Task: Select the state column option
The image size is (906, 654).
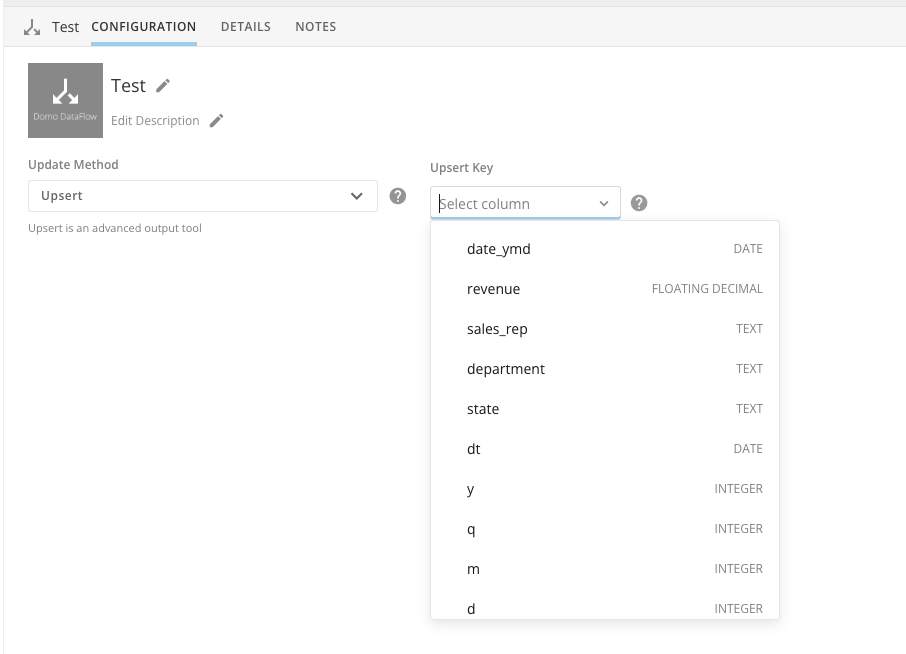Action: (605, 409)
